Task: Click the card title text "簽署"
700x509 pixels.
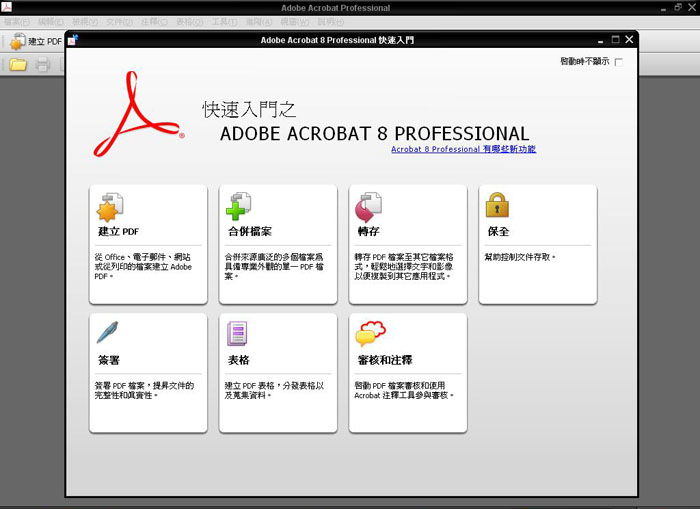Action: [109, 360]
